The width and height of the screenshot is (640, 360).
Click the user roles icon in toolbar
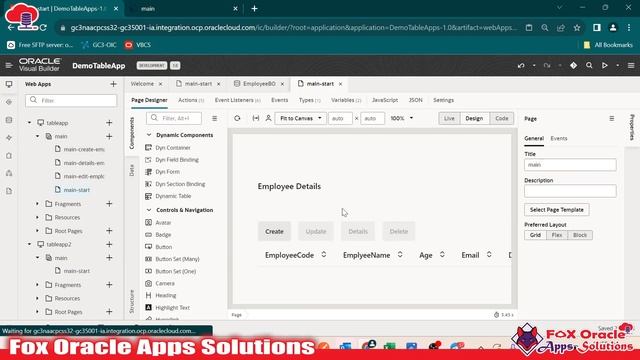268,118
